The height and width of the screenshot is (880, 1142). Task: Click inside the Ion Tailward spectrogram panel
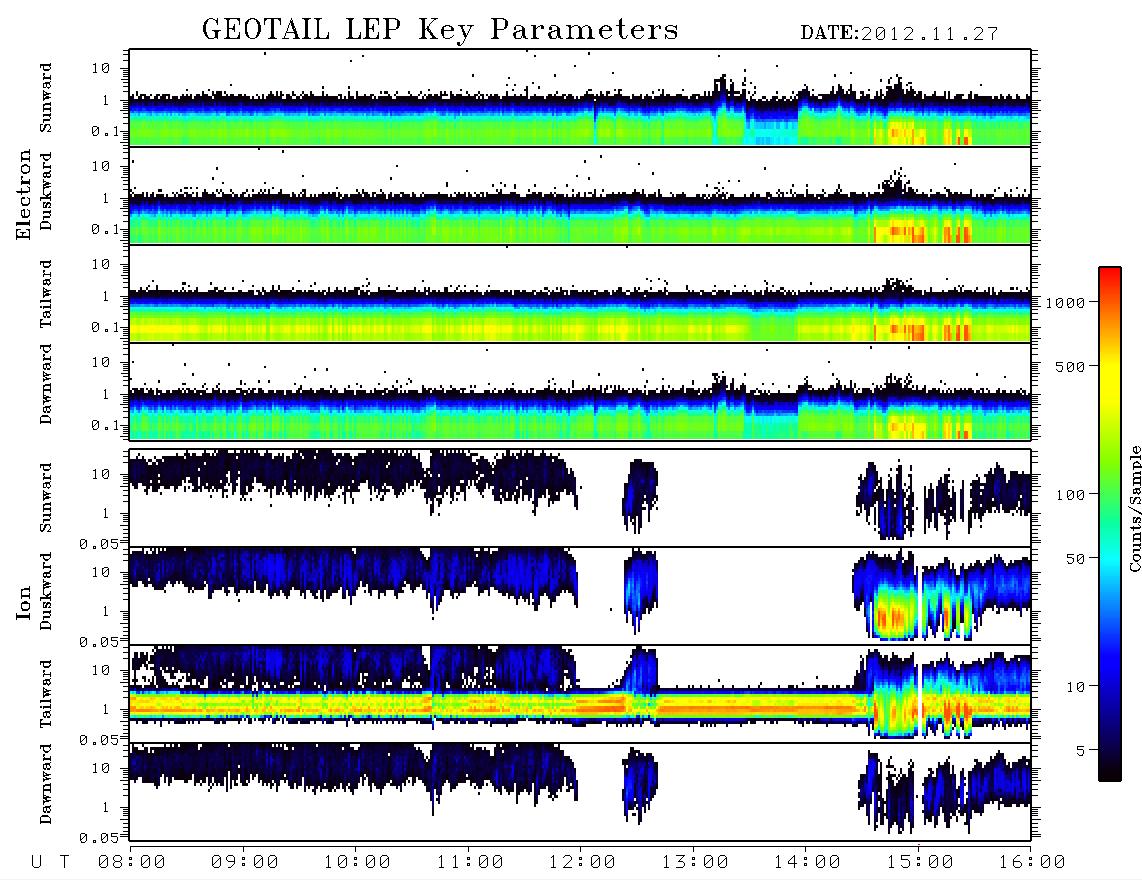pos(580,694)
